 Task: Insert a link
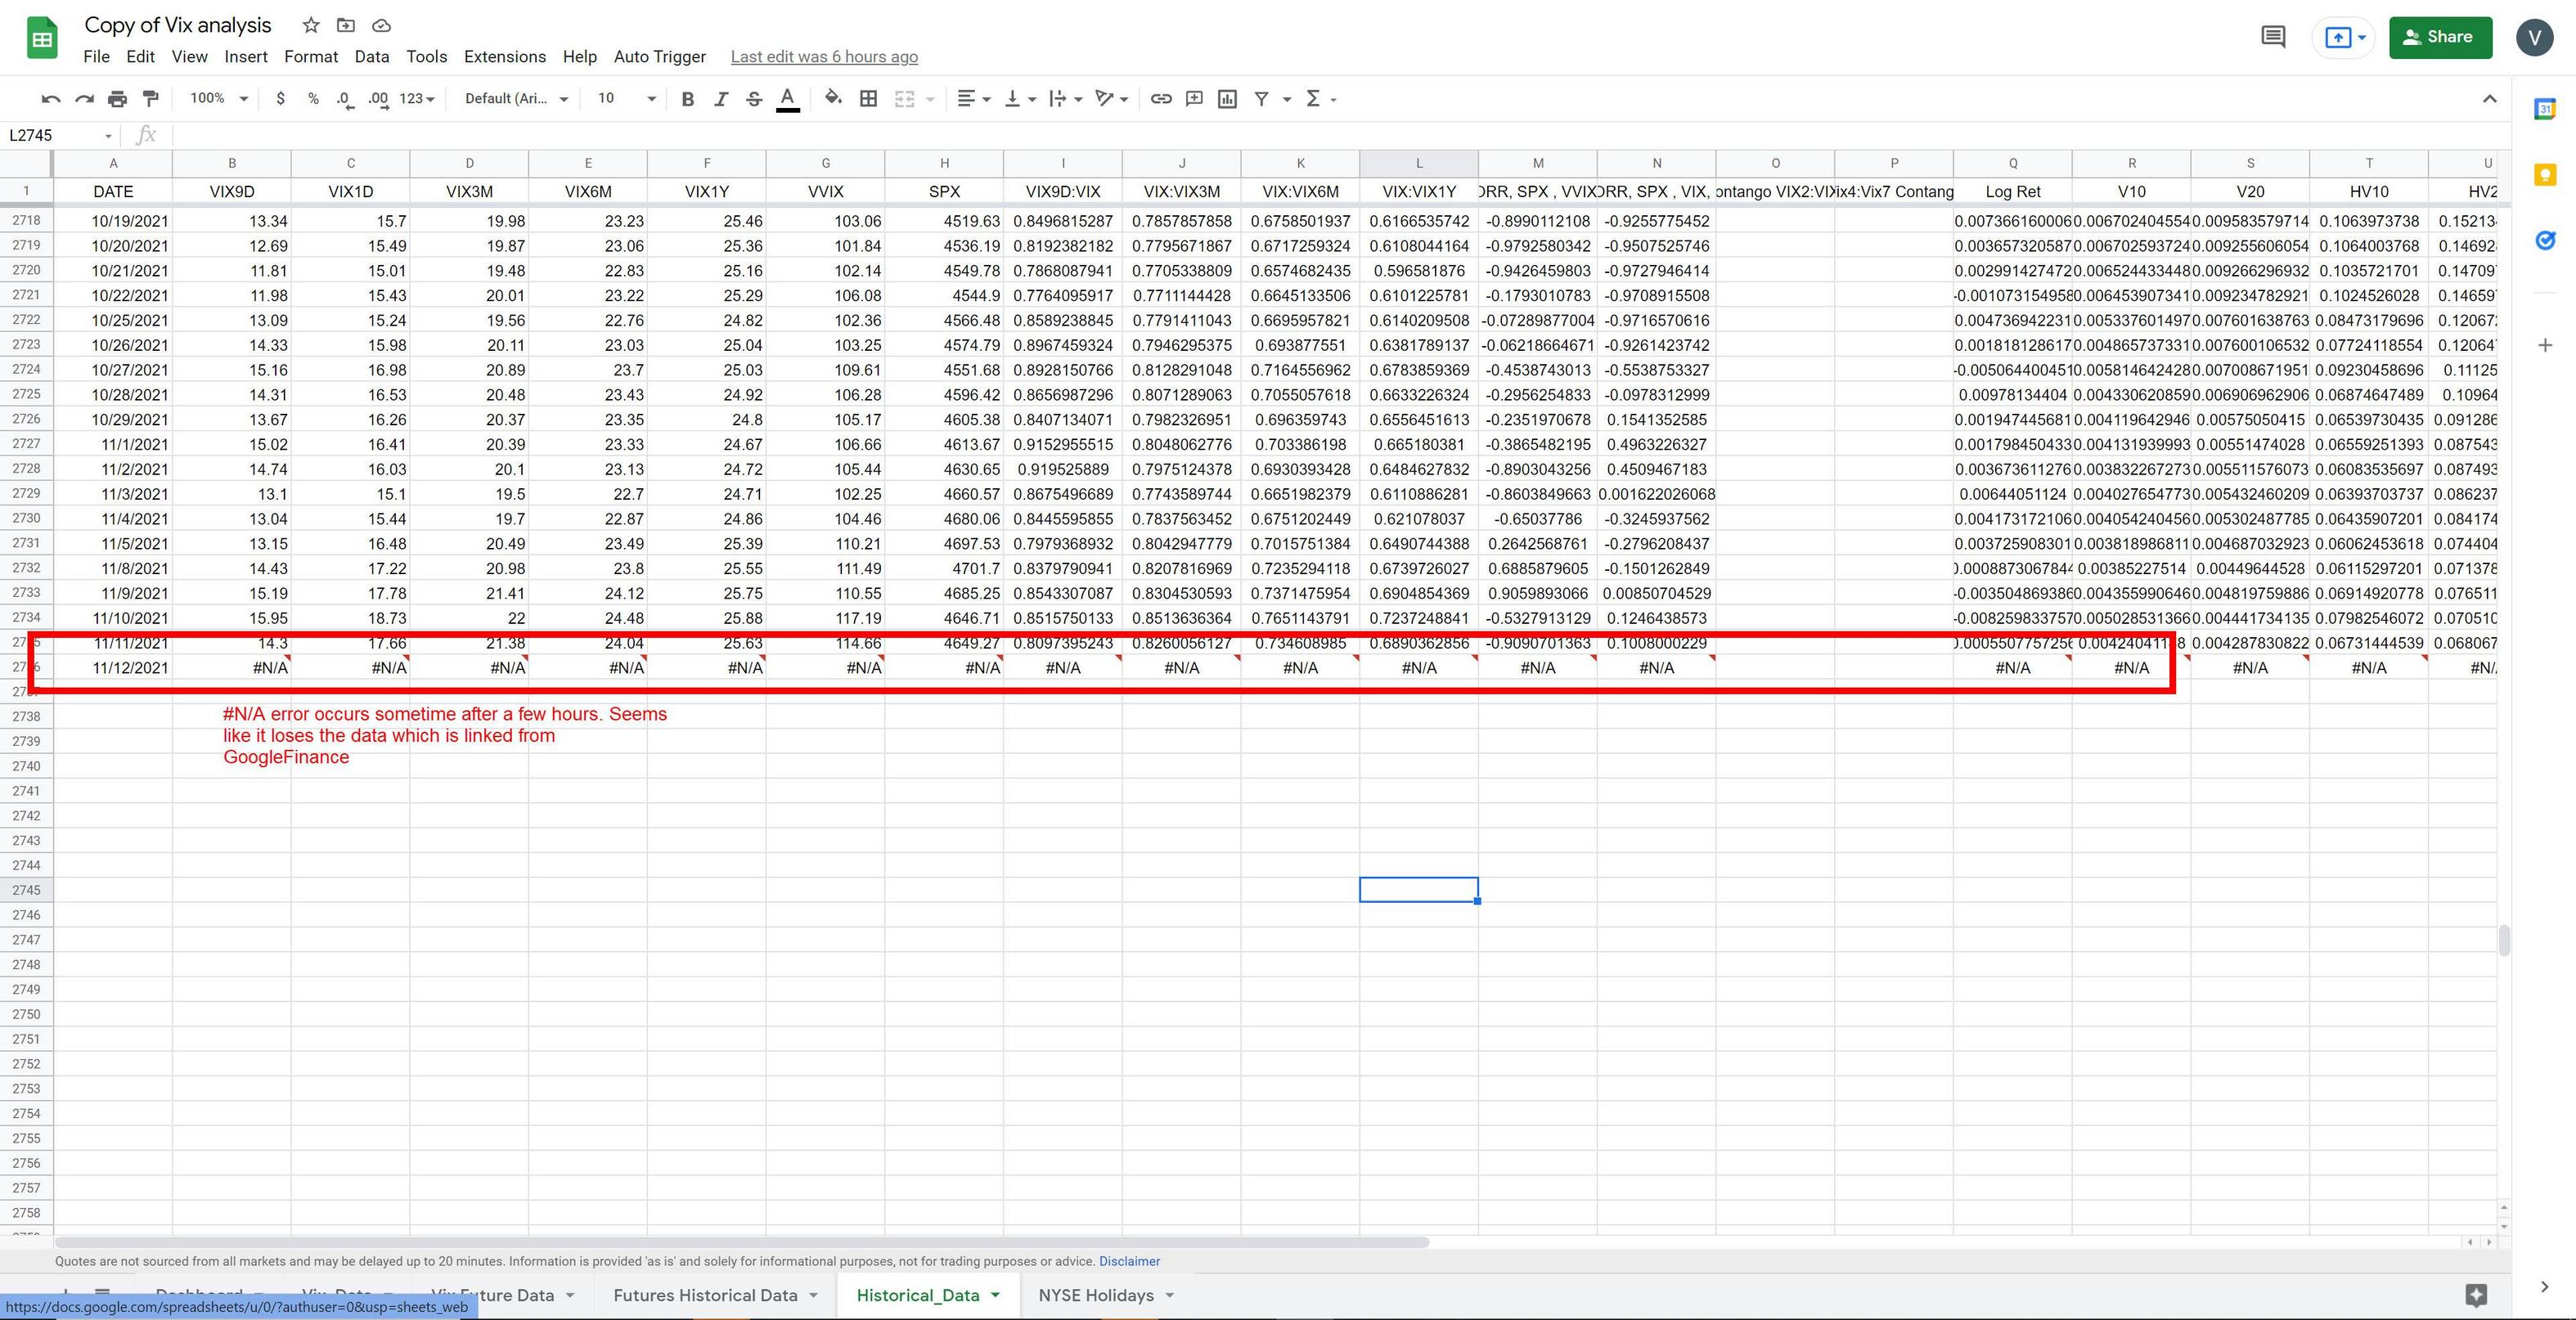point(1161,98)
